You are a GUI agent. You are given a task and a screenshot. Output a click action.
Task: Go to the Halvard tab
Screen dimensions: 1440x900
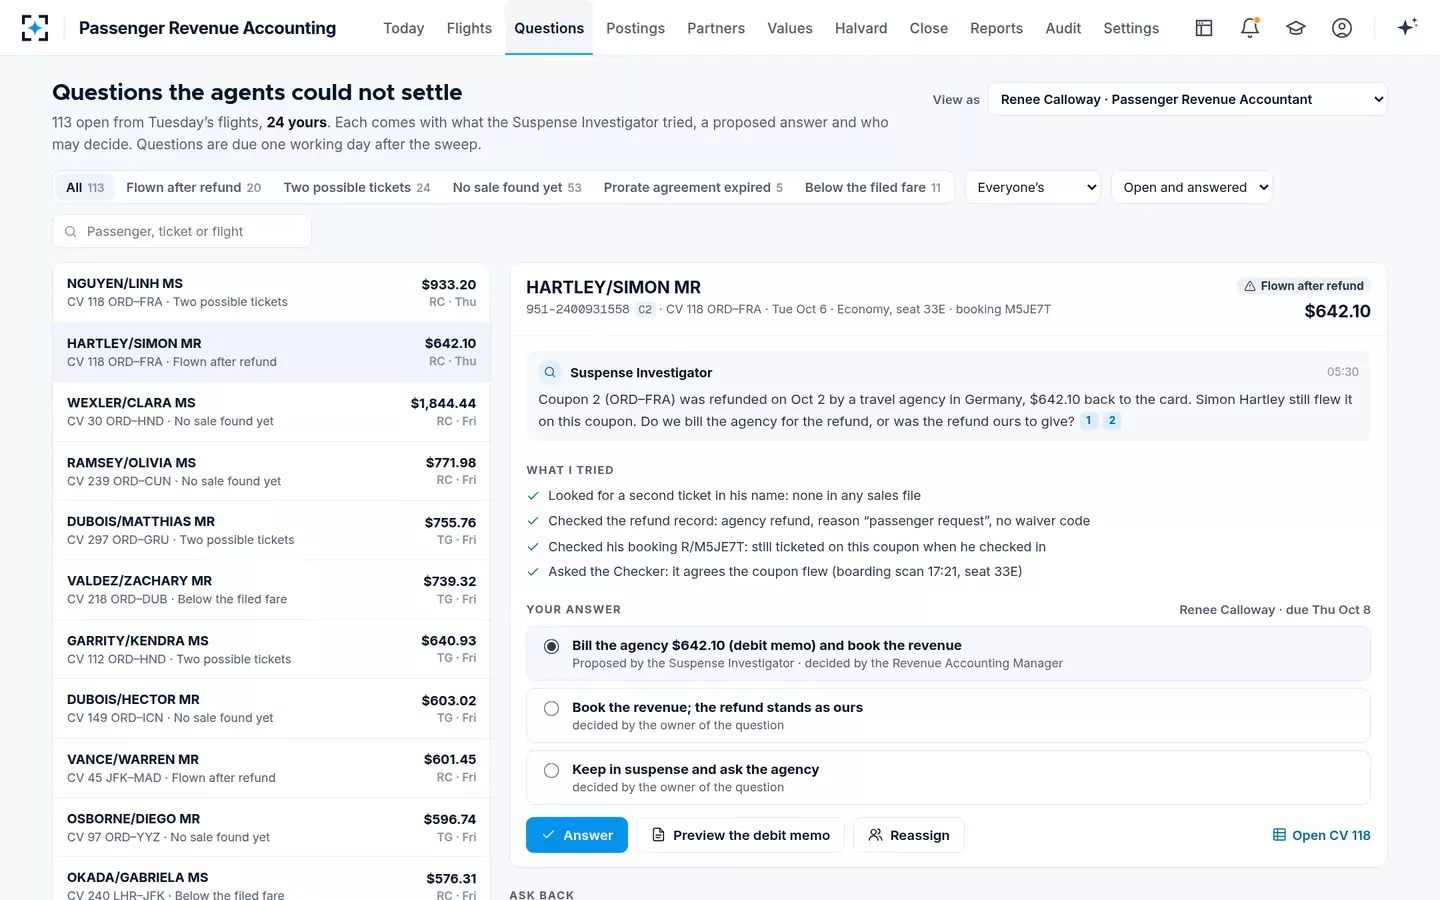point(861,28)
